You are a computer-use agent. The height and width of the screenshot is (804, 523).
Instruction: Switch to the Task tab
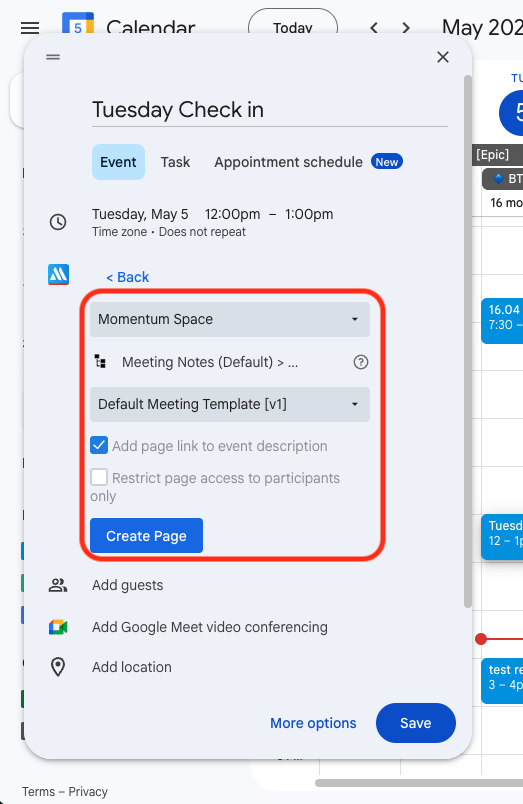(x=175, y=162)
